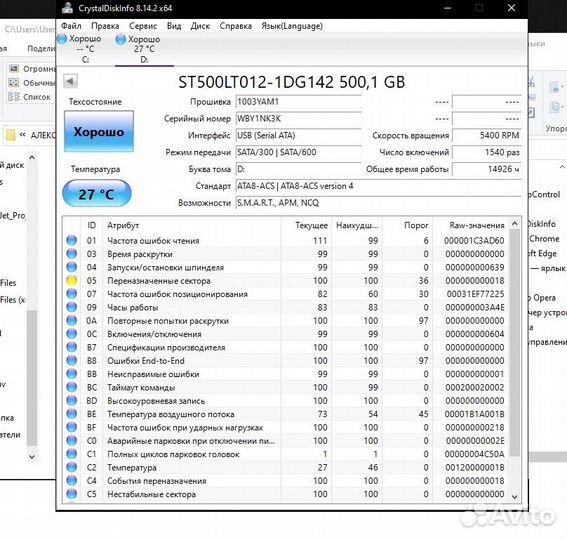Click status icon for Температура воздушного потока
567x540 pixels.
coord(72,414)
